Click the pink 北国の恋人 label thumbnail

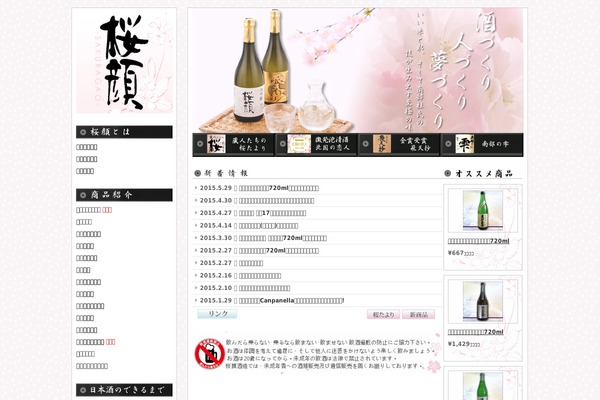coord(299,144)
